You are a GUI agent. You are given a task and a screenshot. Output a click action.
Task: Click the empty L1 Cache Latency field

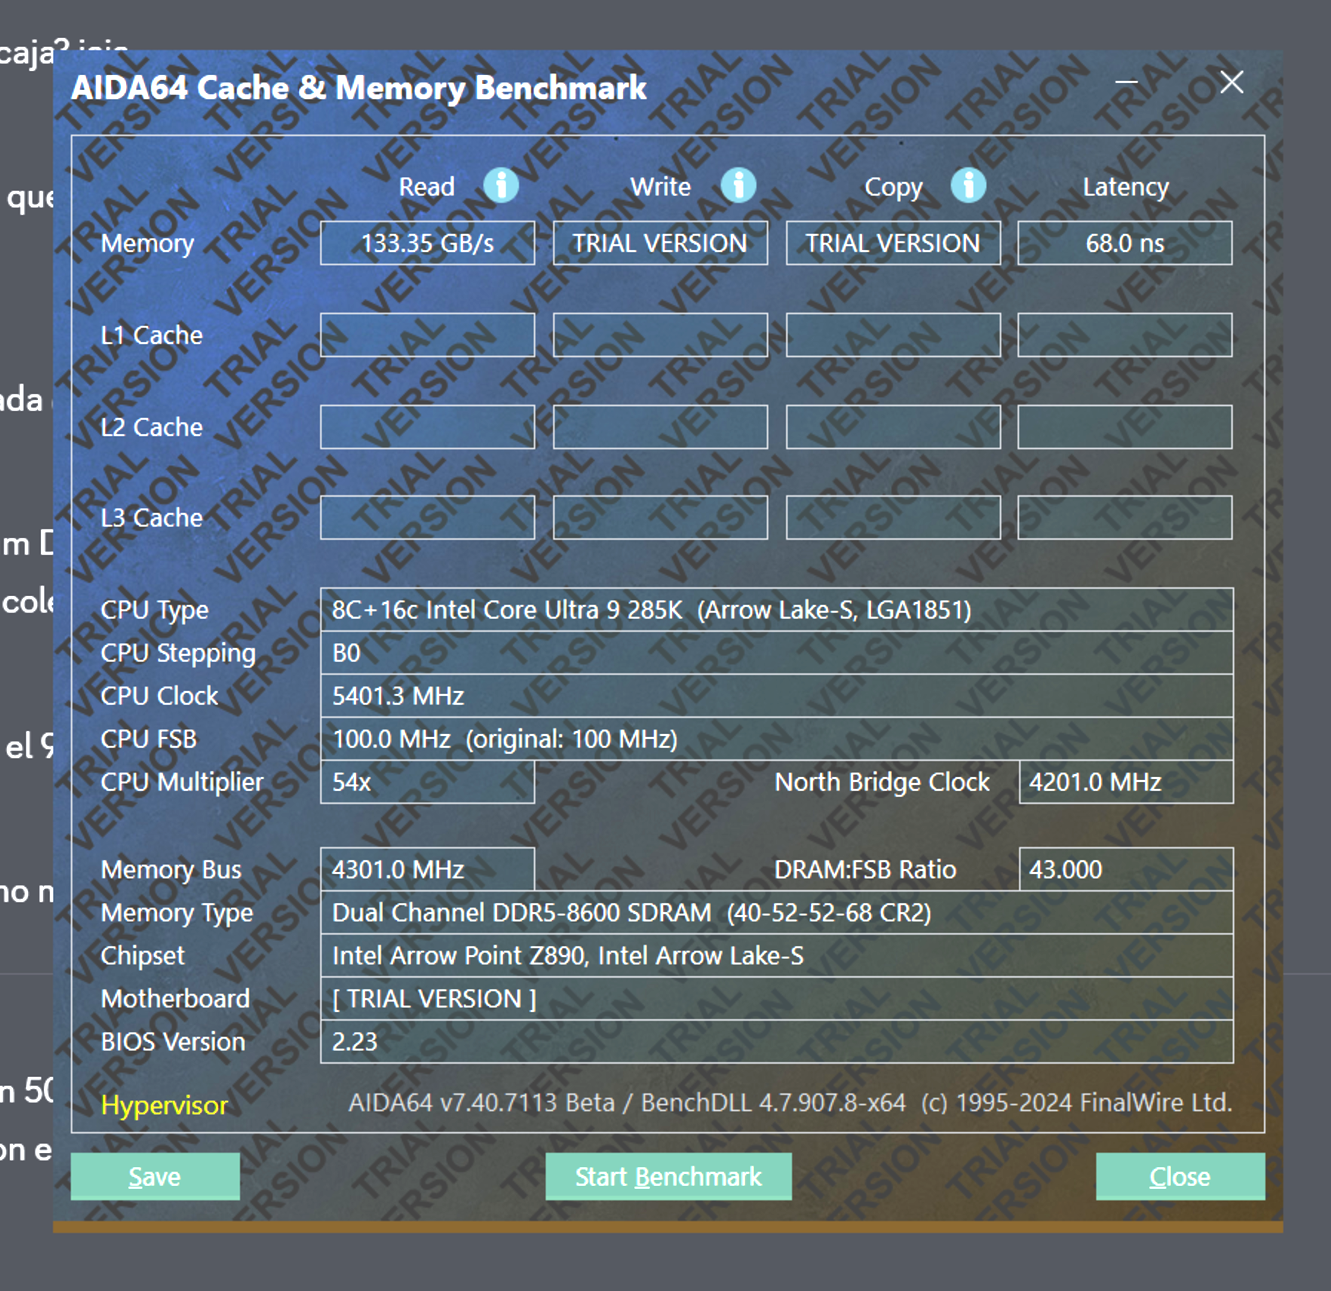(1125, 335)
